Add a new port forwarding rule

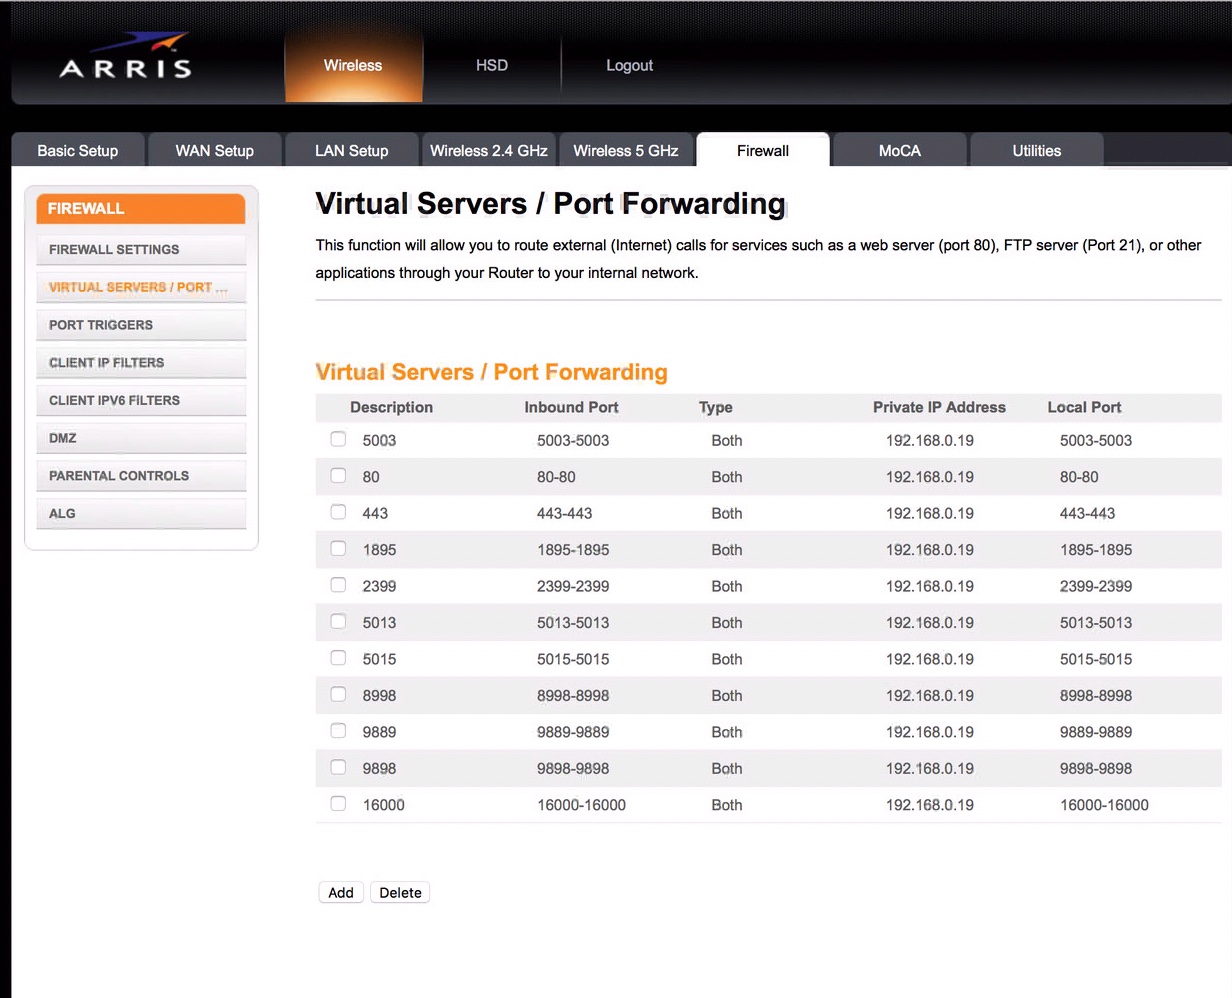[341, 892]
